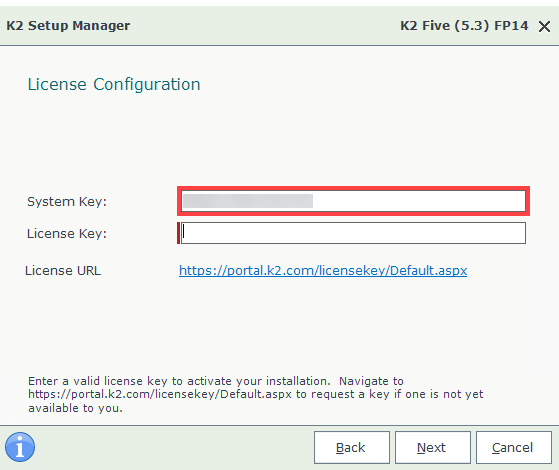Viewport: 559px width, 470px height.
Task: Focus the System Key input field
Action: (x=353, y=201)
